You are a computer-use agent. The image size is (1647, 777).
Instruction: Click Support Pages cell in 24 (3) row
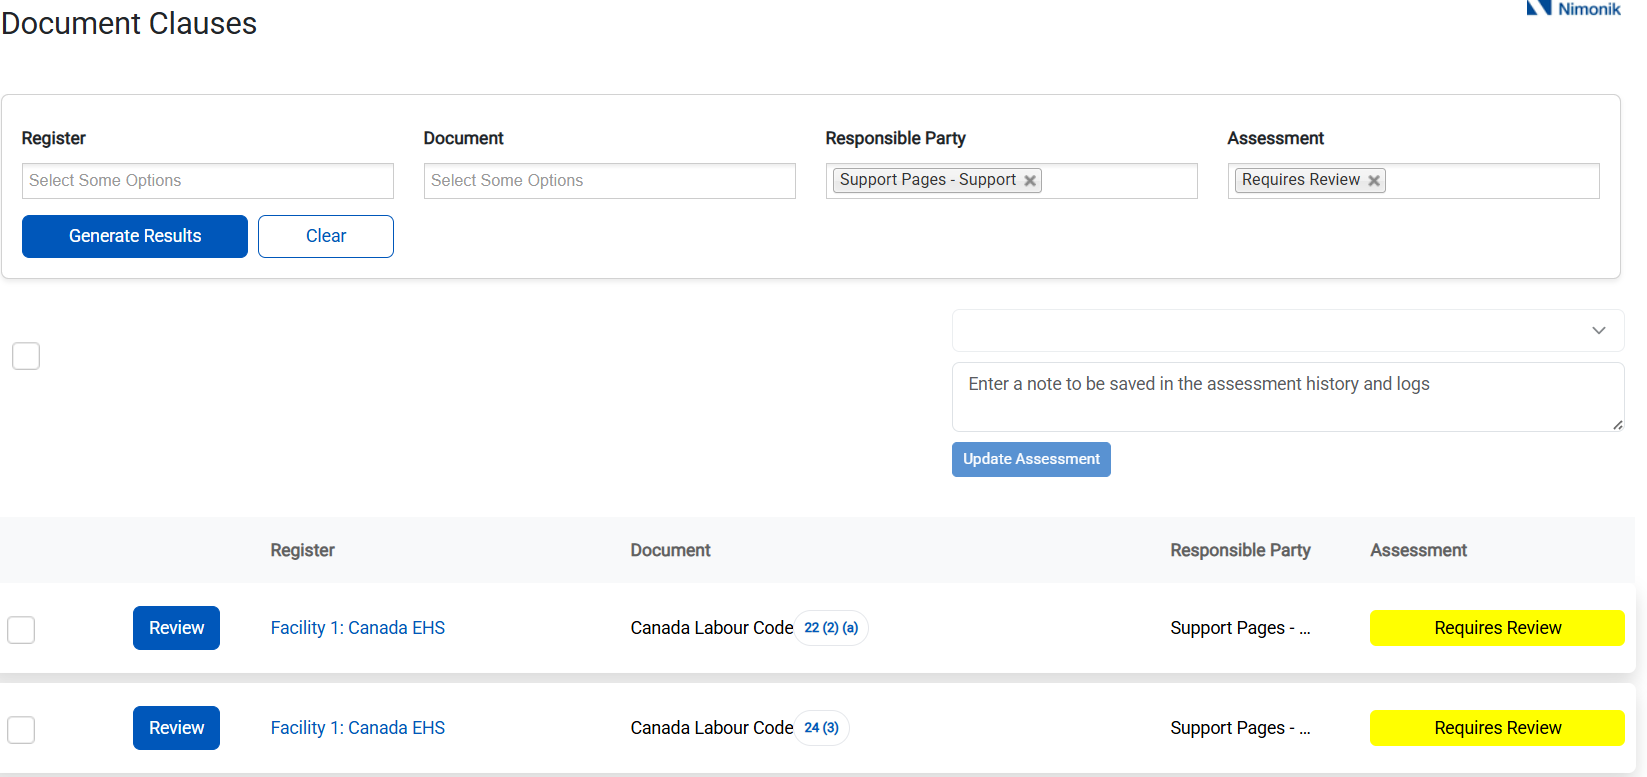(x=1240, y=728)
